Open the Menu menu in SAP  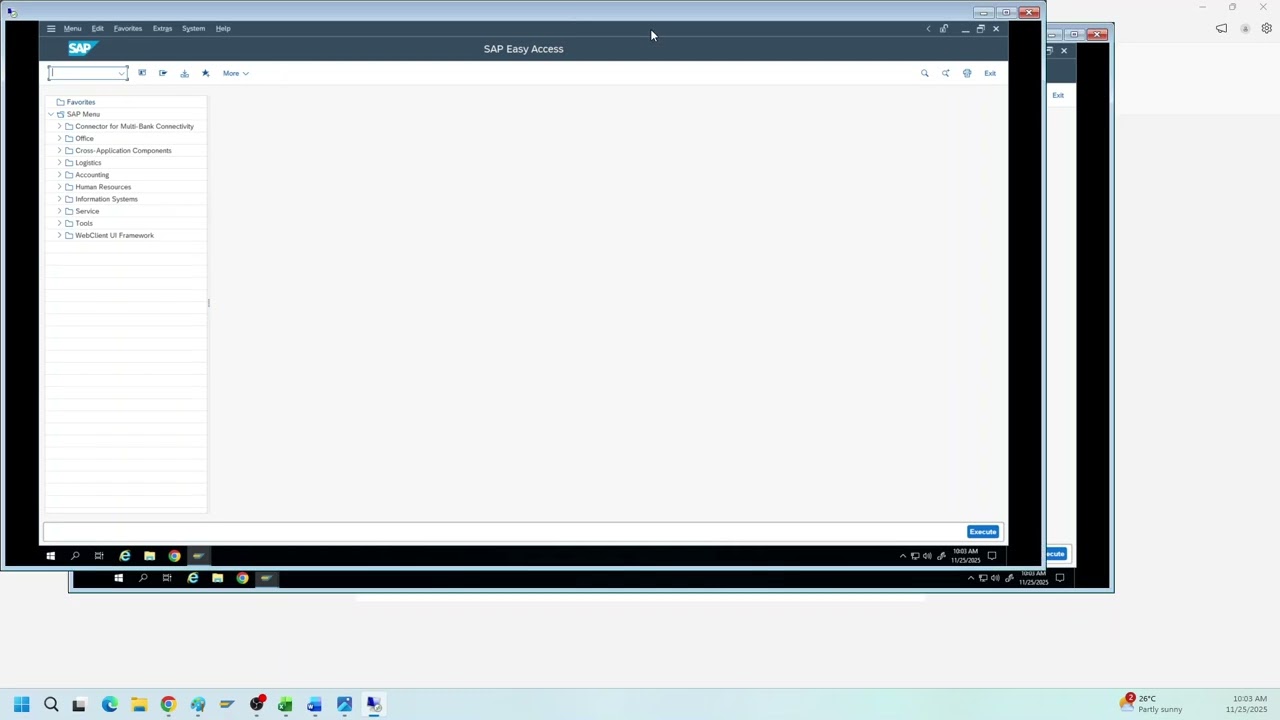click(x=72, y=29)
